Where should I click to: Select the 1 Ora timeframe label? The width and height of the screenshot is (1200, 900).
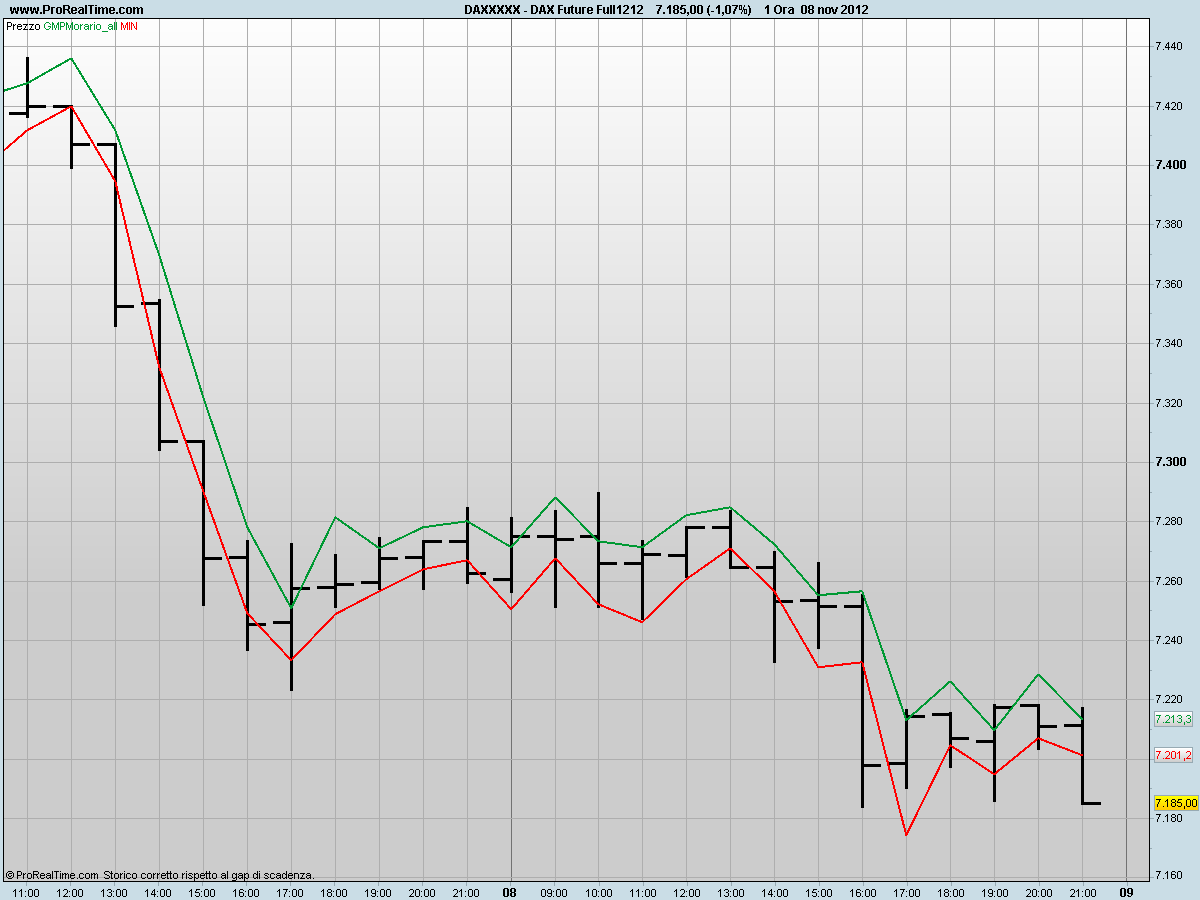(778, 10)
